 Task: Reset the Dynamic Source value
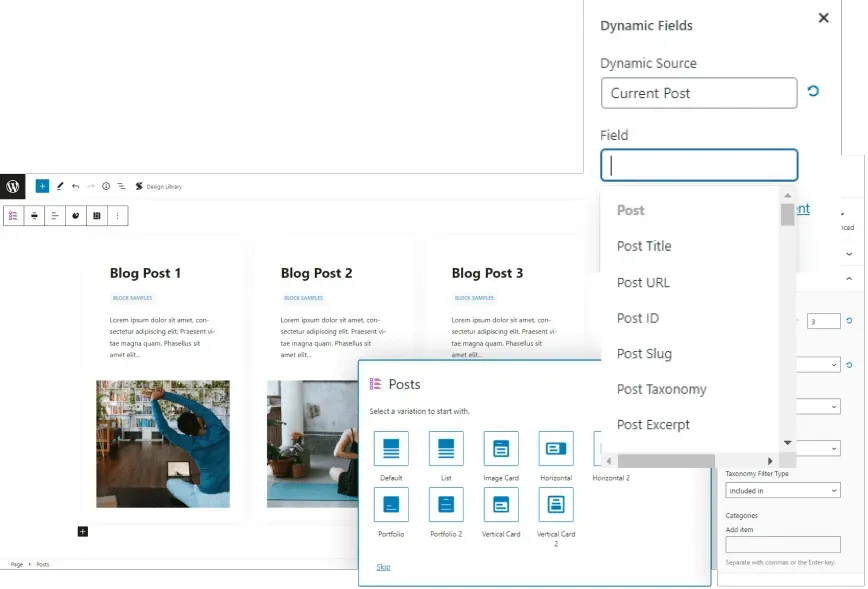813,91
